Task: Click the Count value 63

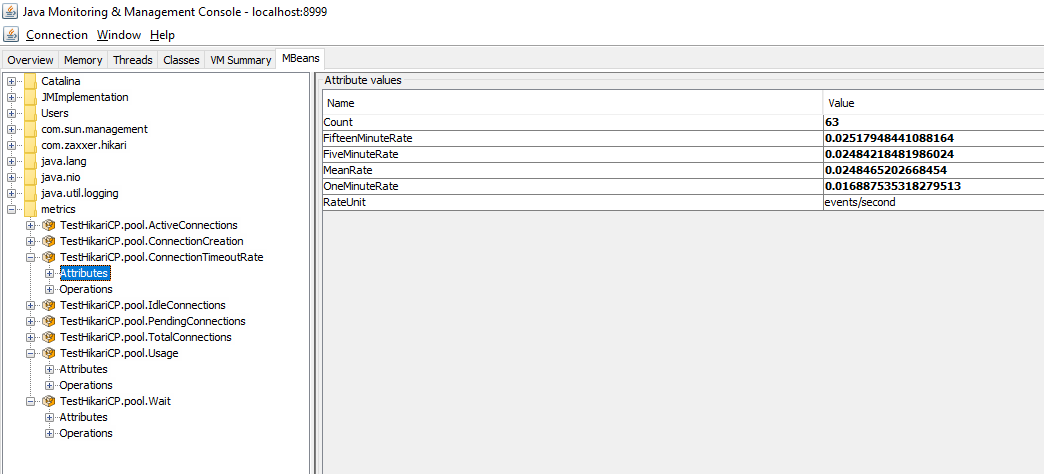Action: [x=832, y=122]
